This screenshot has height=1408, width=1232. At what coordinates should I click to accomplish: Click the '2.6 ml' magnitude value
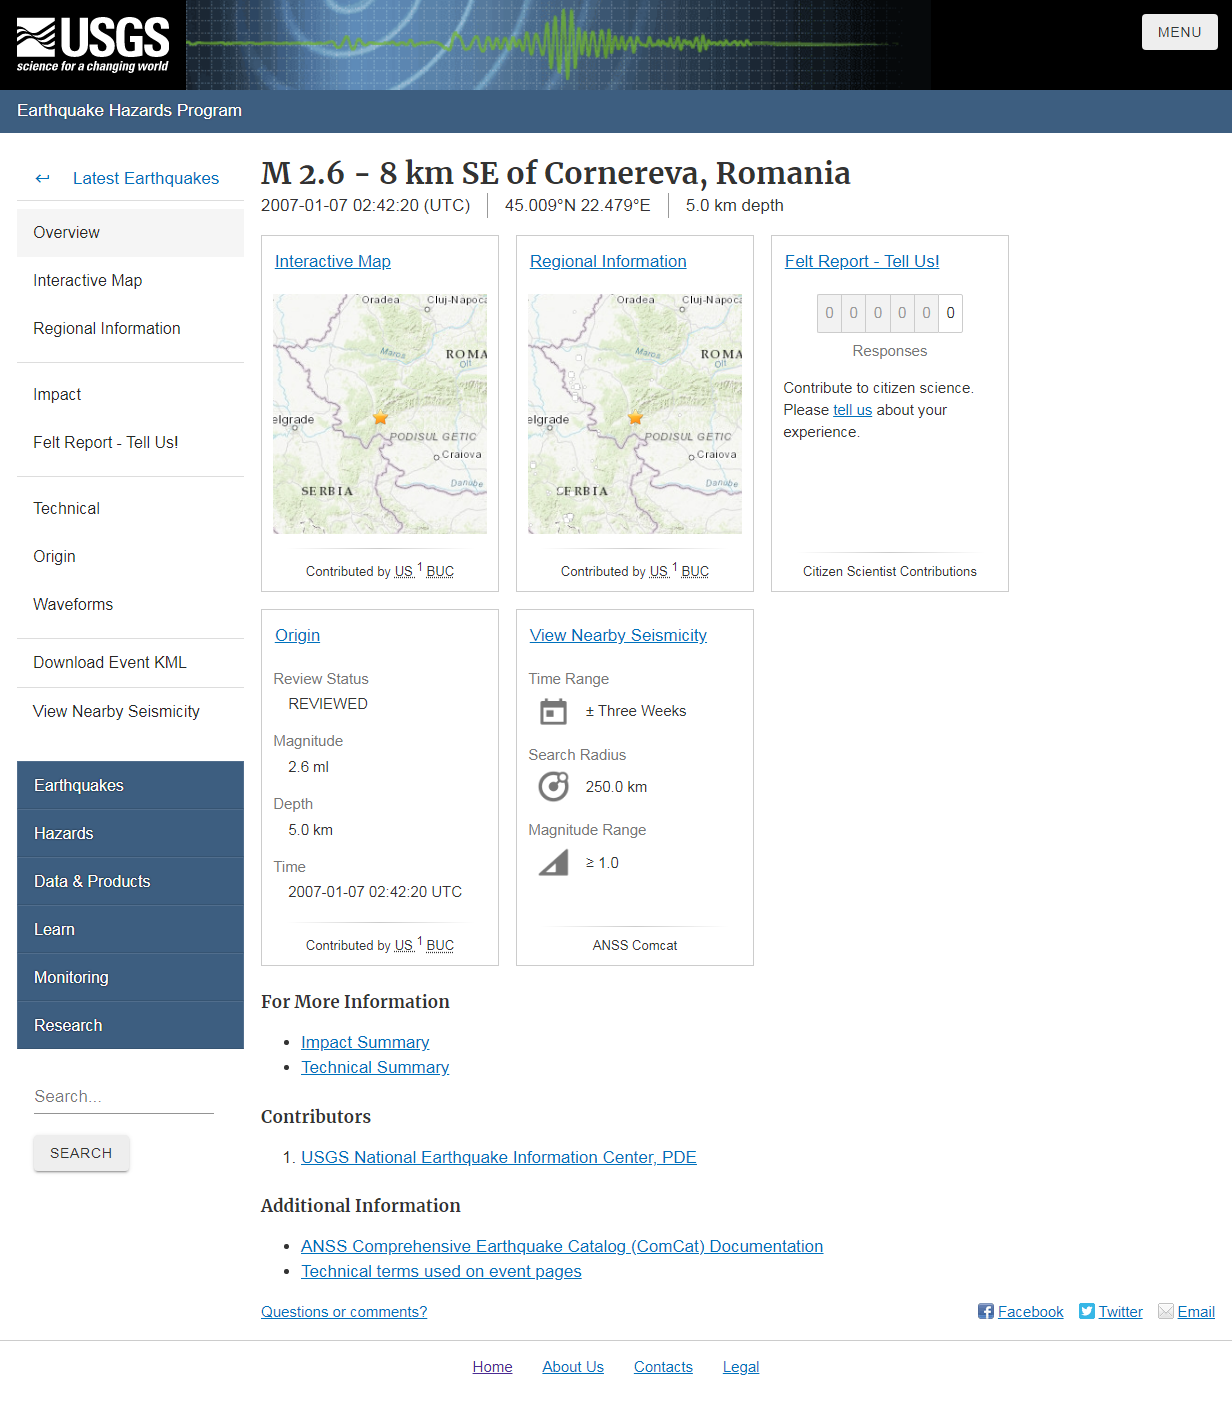click(308, 767)
